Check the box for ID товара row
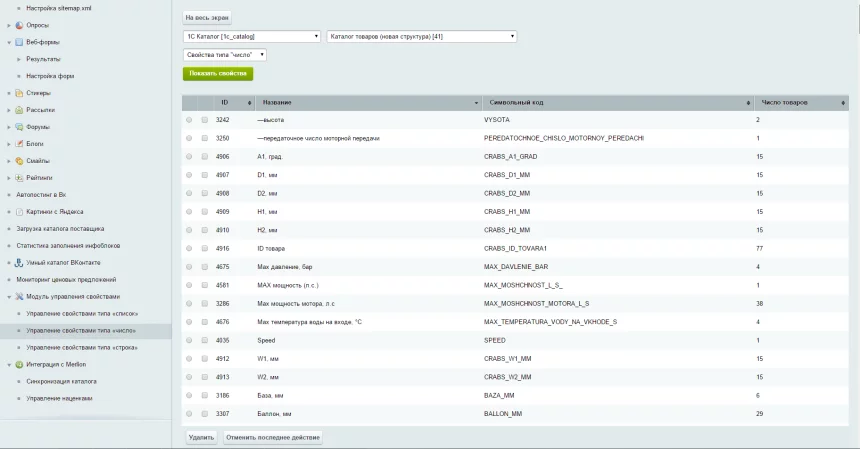This screenshot has height=449, width=860. [x=205, y=248]
